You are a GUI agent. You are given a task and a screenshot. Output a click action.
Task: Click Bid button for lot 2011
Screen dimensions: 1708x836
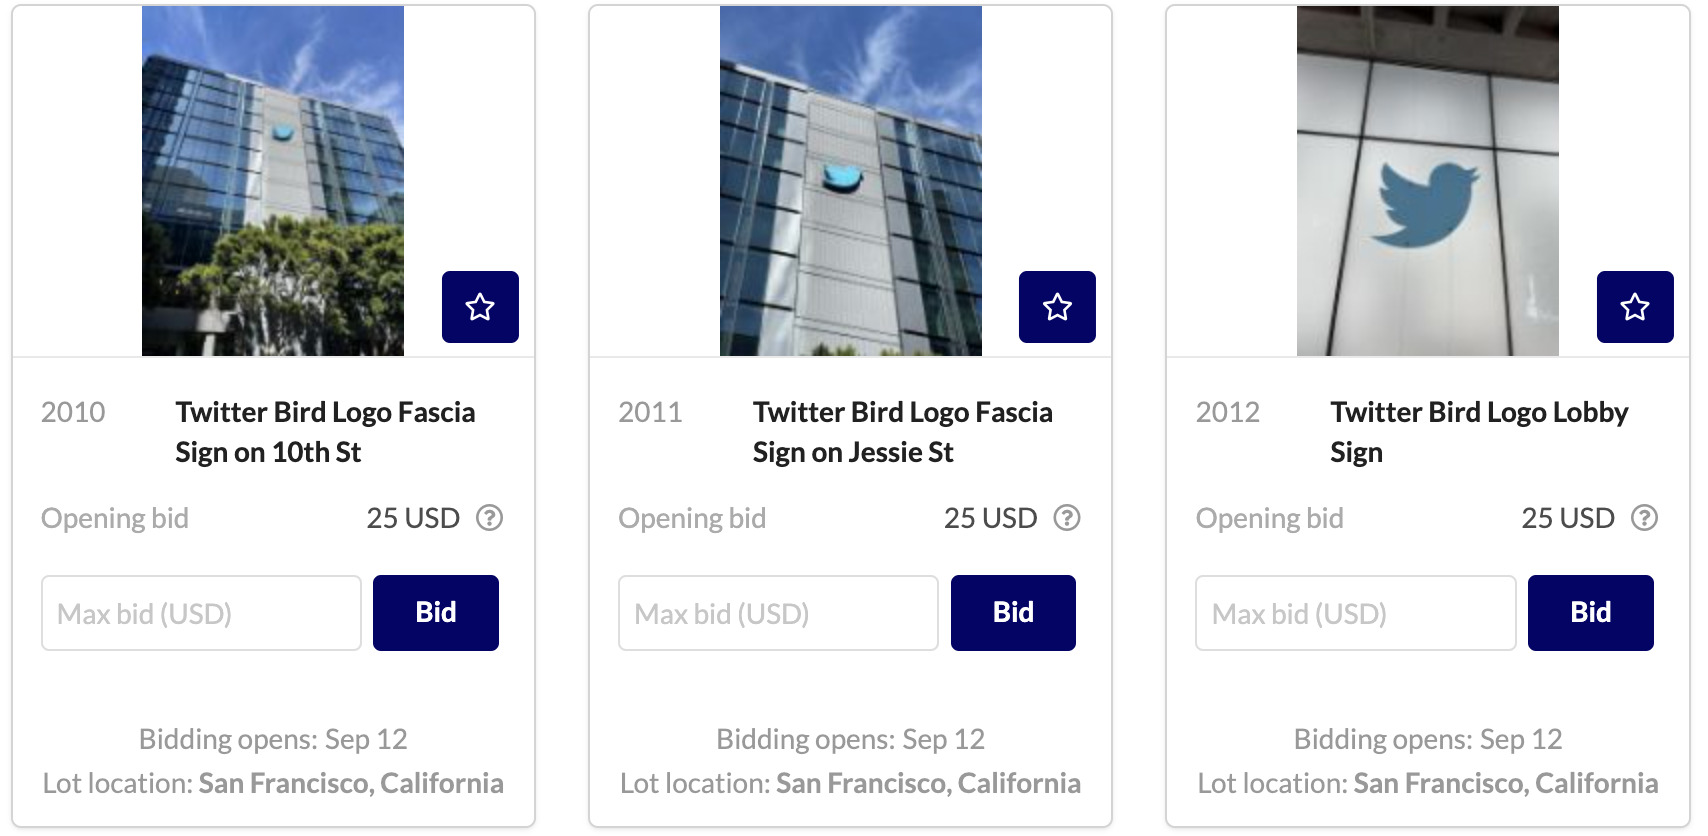1013,613
